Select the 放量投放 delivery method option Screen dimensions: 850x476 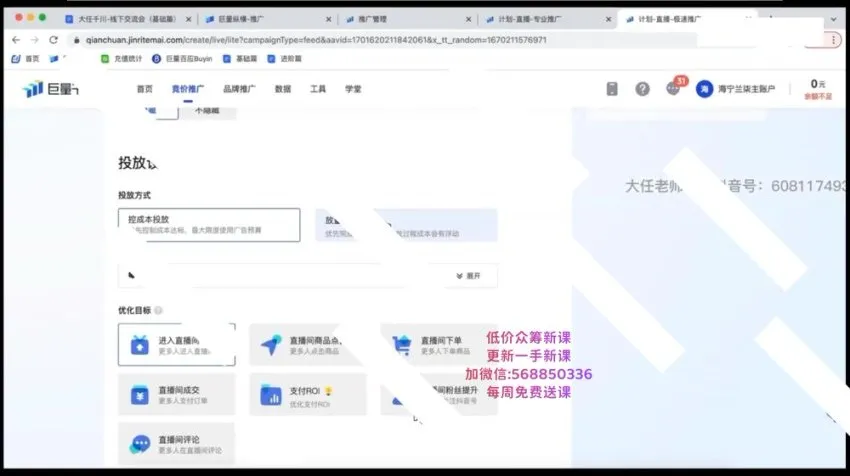pos(405,225)
